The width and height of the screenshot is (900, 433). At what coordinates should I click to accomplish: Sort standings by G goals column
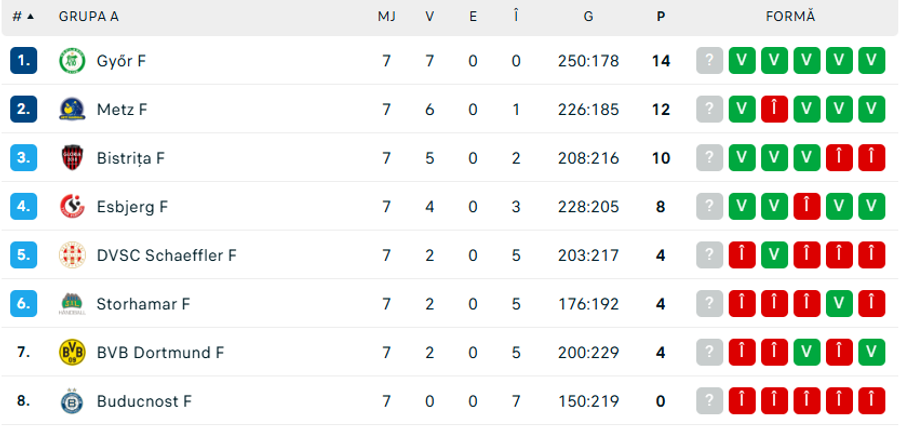[x=588, y=17]
